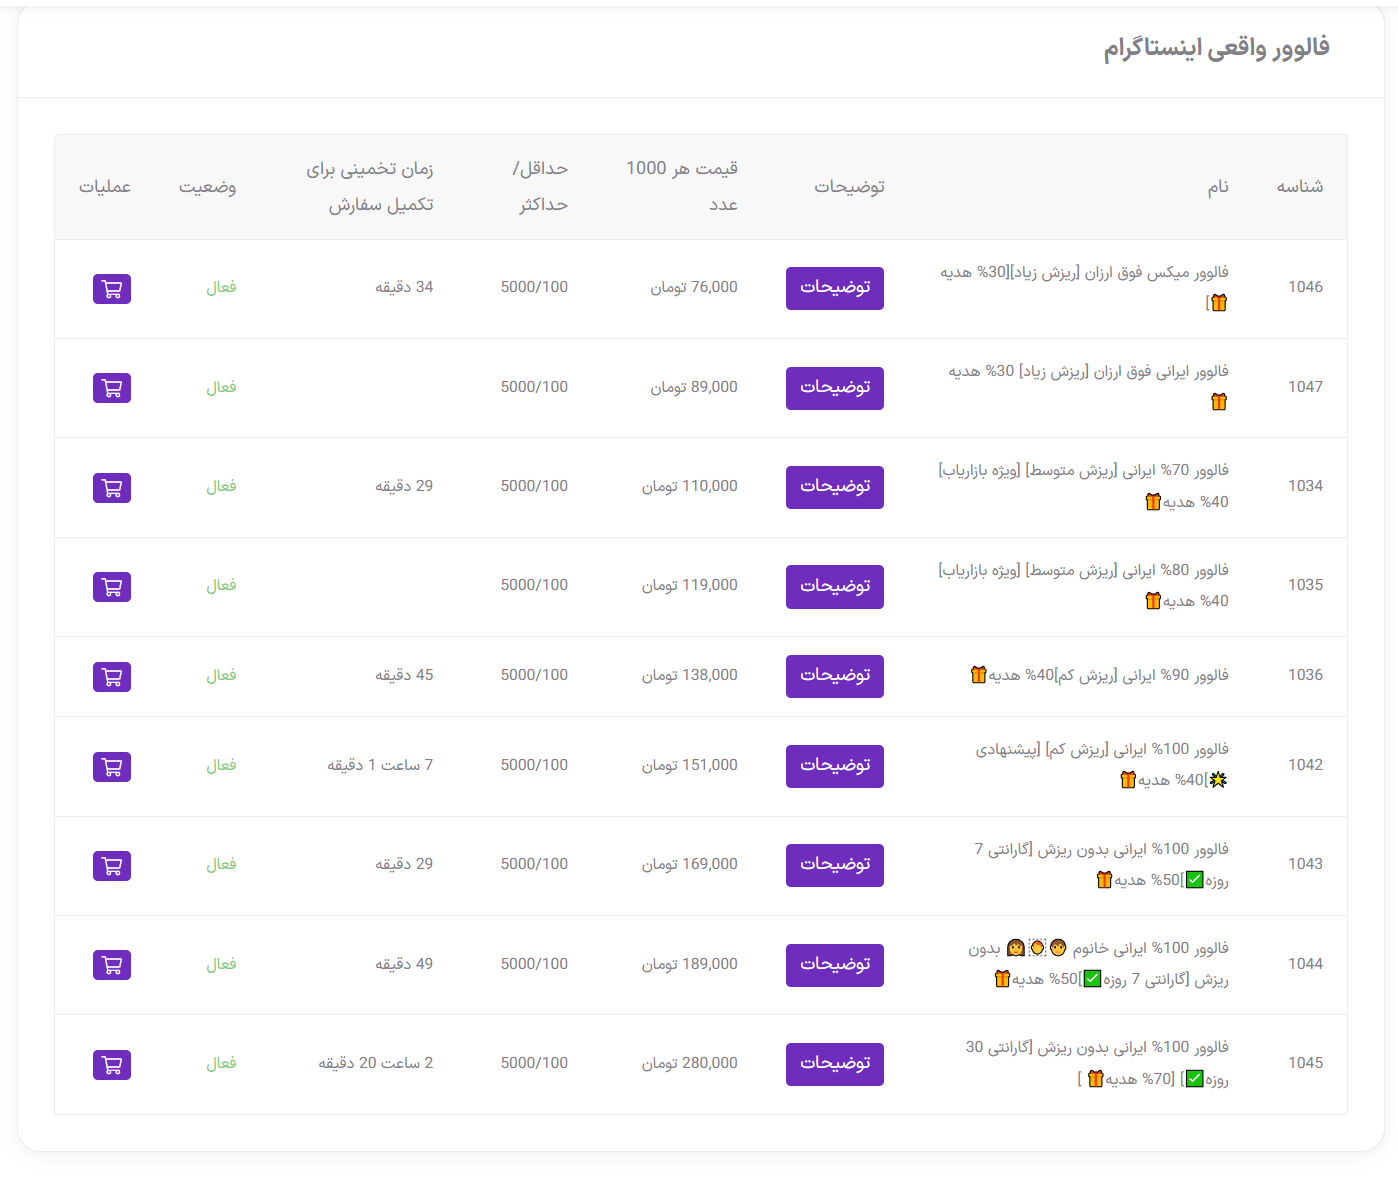Click the cart icon for service 1045

[x=112, y=1065]
